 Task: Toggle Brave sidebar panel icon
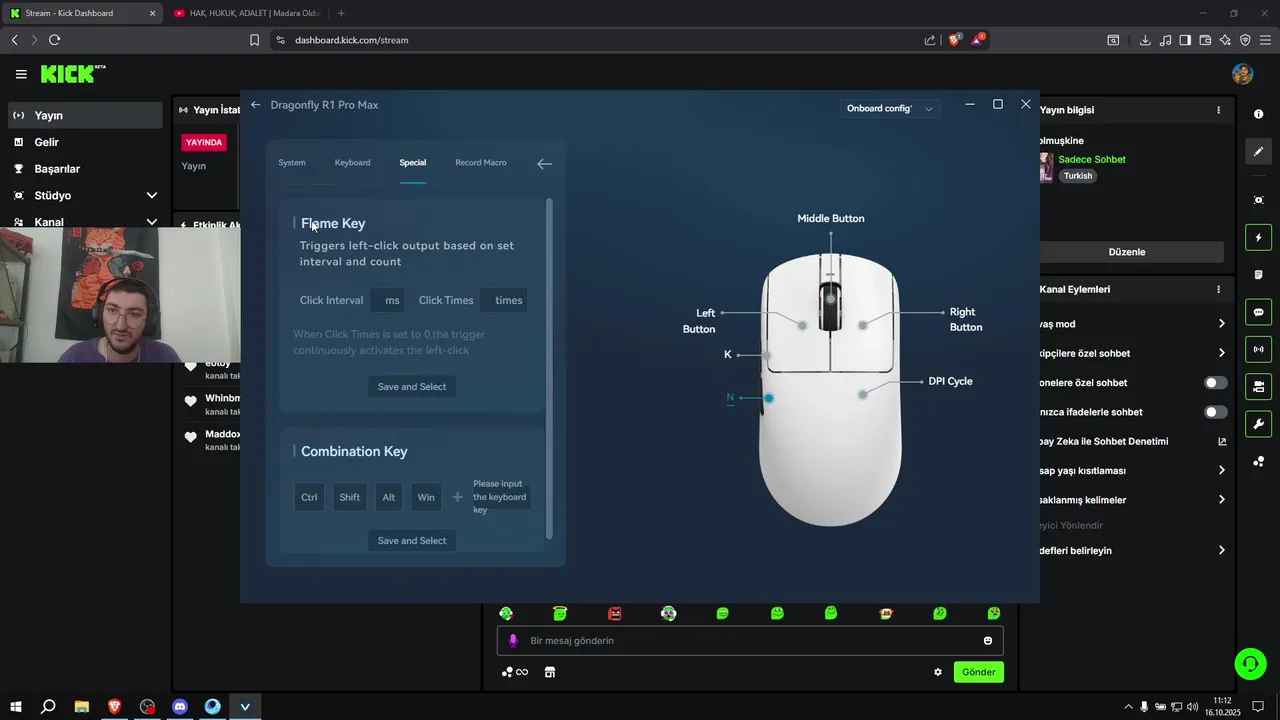point(1185,40)
